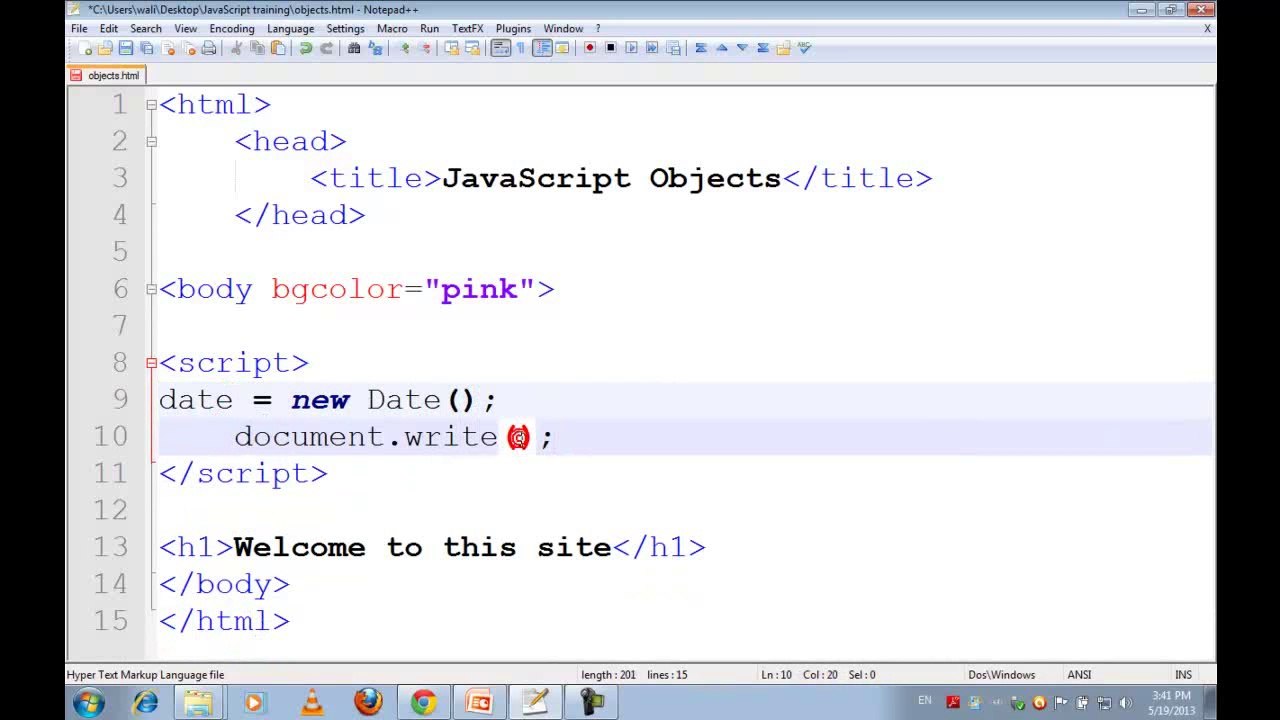Click the "ANSI" encoding status entry
The image size is (1280, 720).
click(x=1079, y=675)
